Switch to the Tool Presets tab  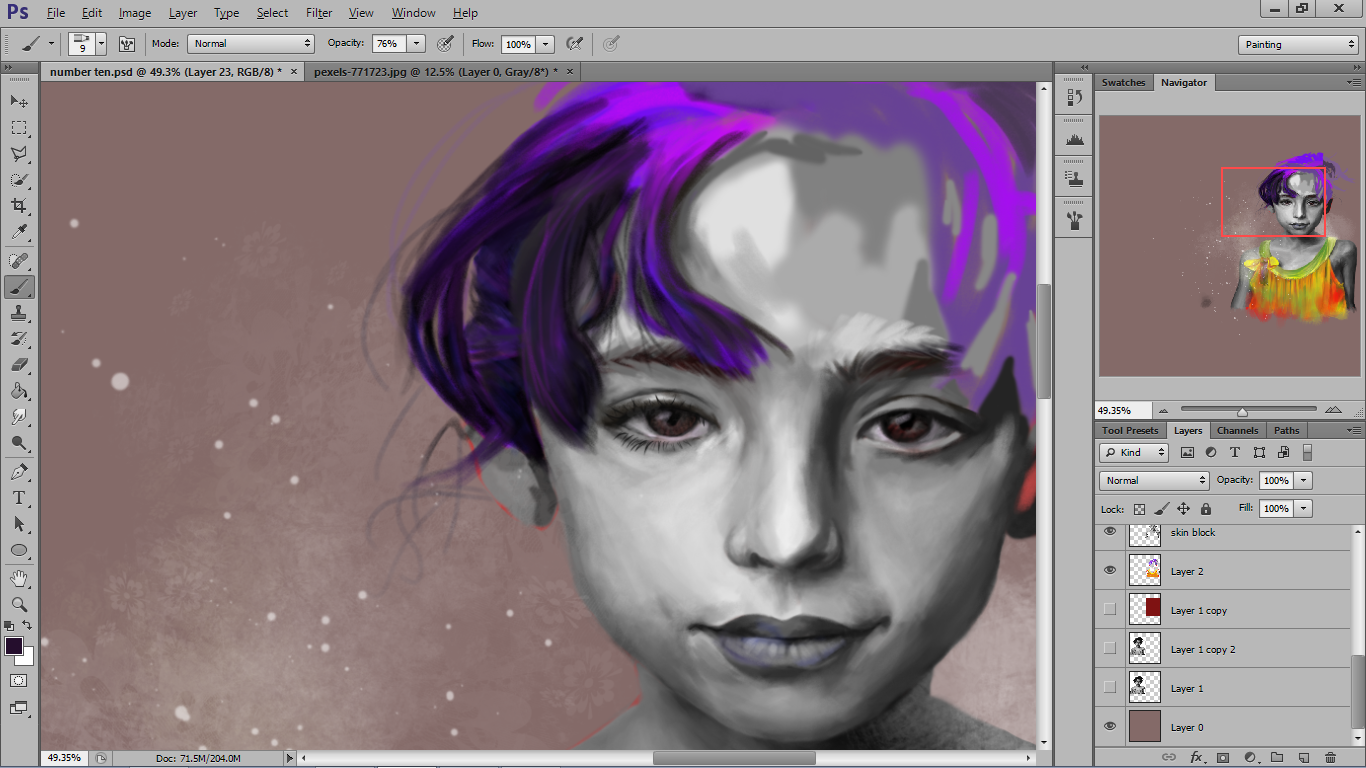1130,430
